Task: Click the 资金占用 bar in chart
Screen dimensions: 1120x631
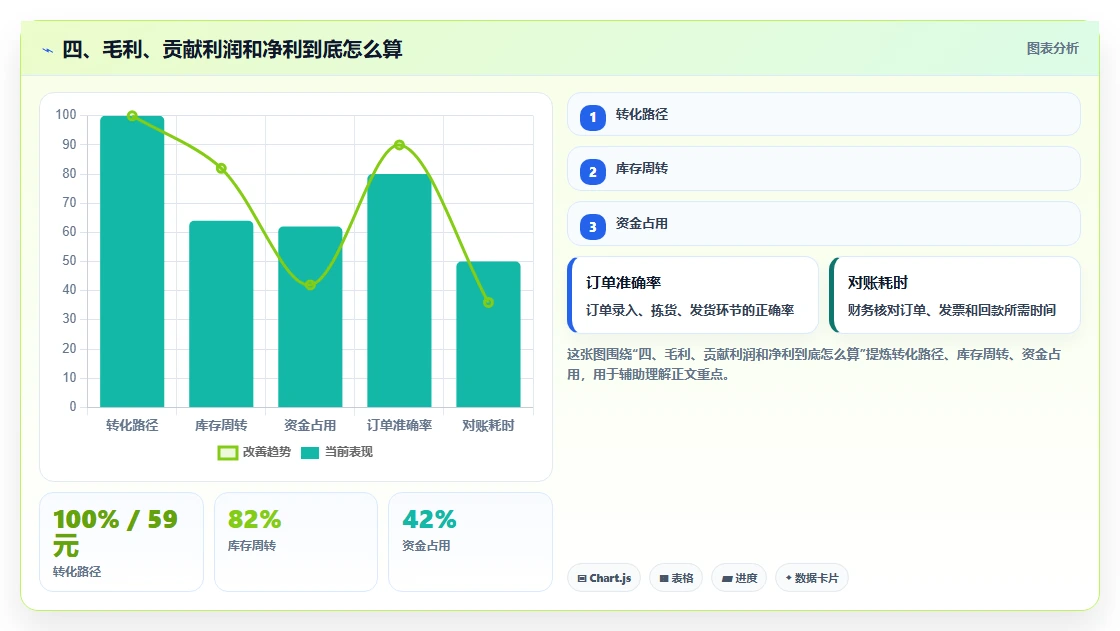Action: (x=310, y=317)
